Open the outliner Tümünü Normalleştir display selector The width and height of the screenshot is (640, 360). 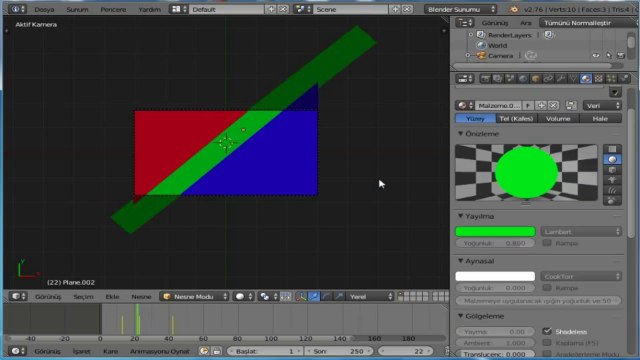[x=589, y=23]
